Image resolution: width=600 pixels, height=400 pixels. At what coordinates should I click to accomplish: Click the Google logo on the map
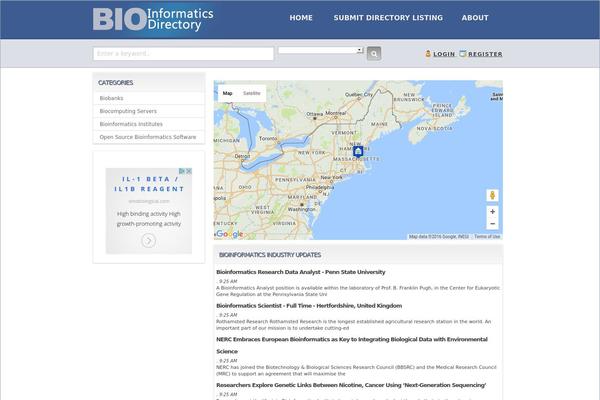pyautogui.click(x=229, y=234)
